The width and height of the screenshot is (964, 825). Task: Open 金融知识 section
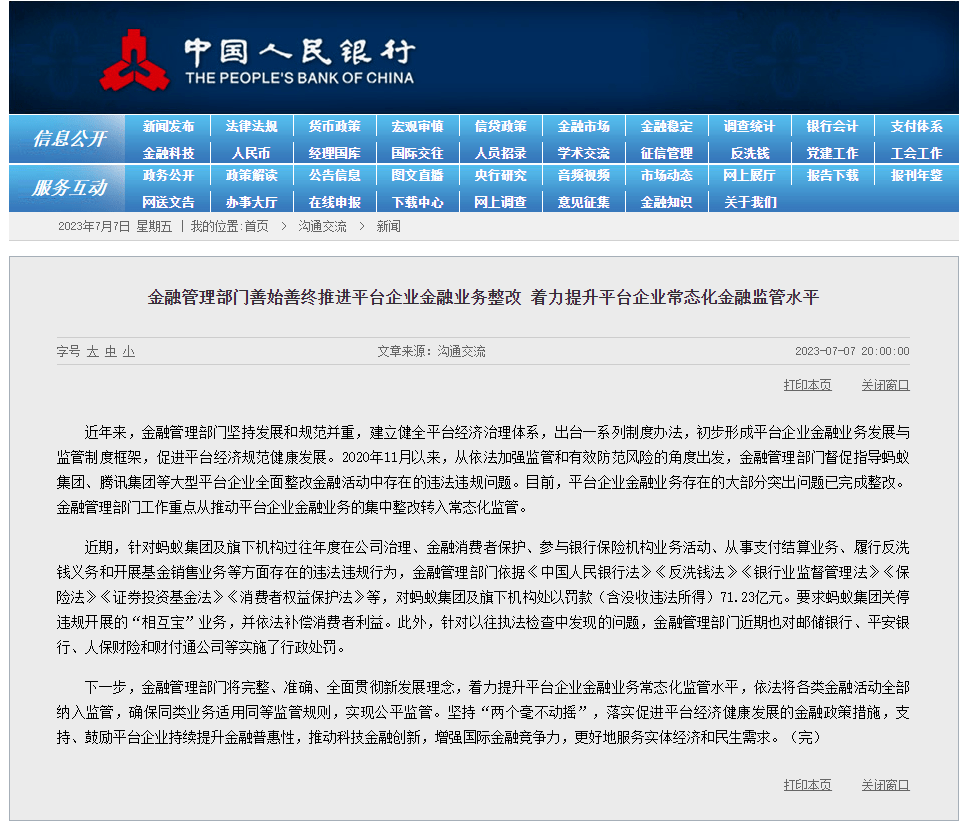tap(666, 202)
